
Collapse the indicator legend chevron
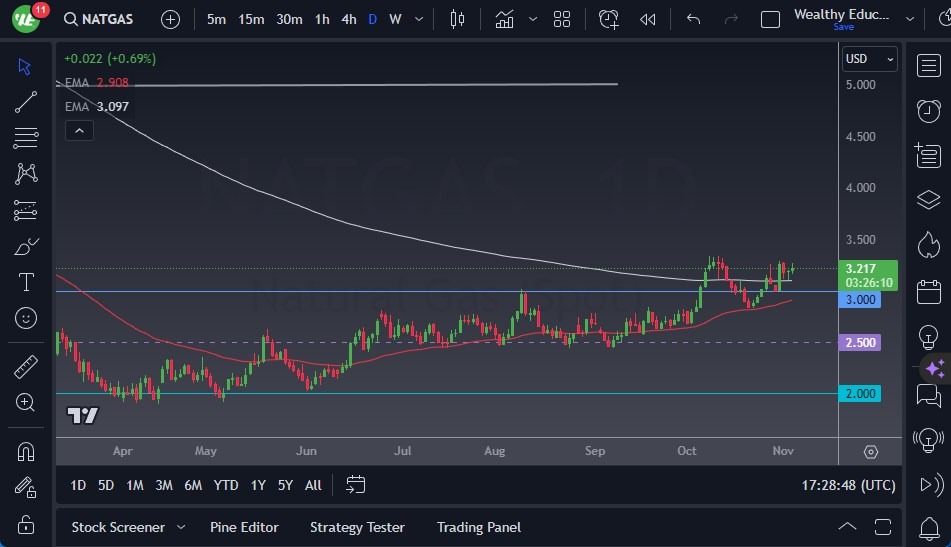(x=78, y=130)
